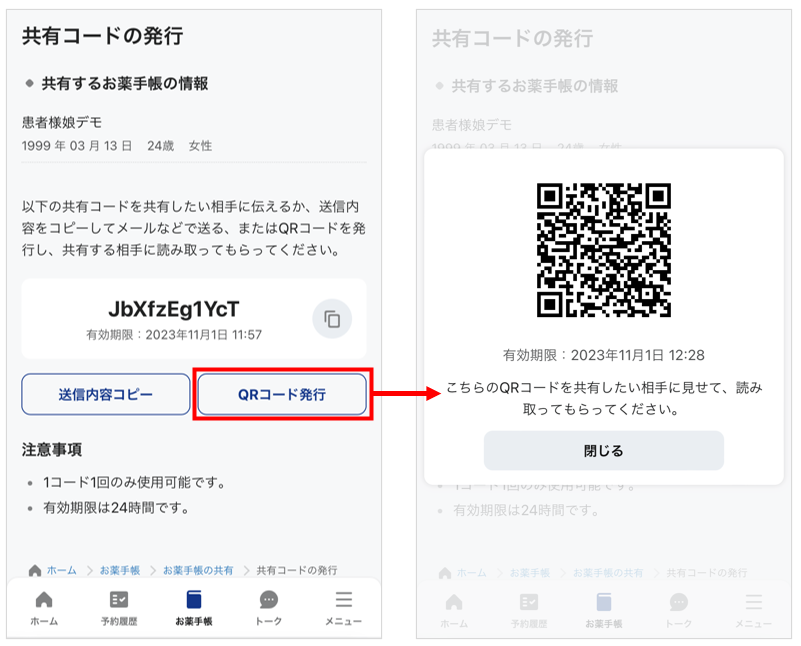Click birth date 1999年03月13日 in left screen

click(77, 146)
